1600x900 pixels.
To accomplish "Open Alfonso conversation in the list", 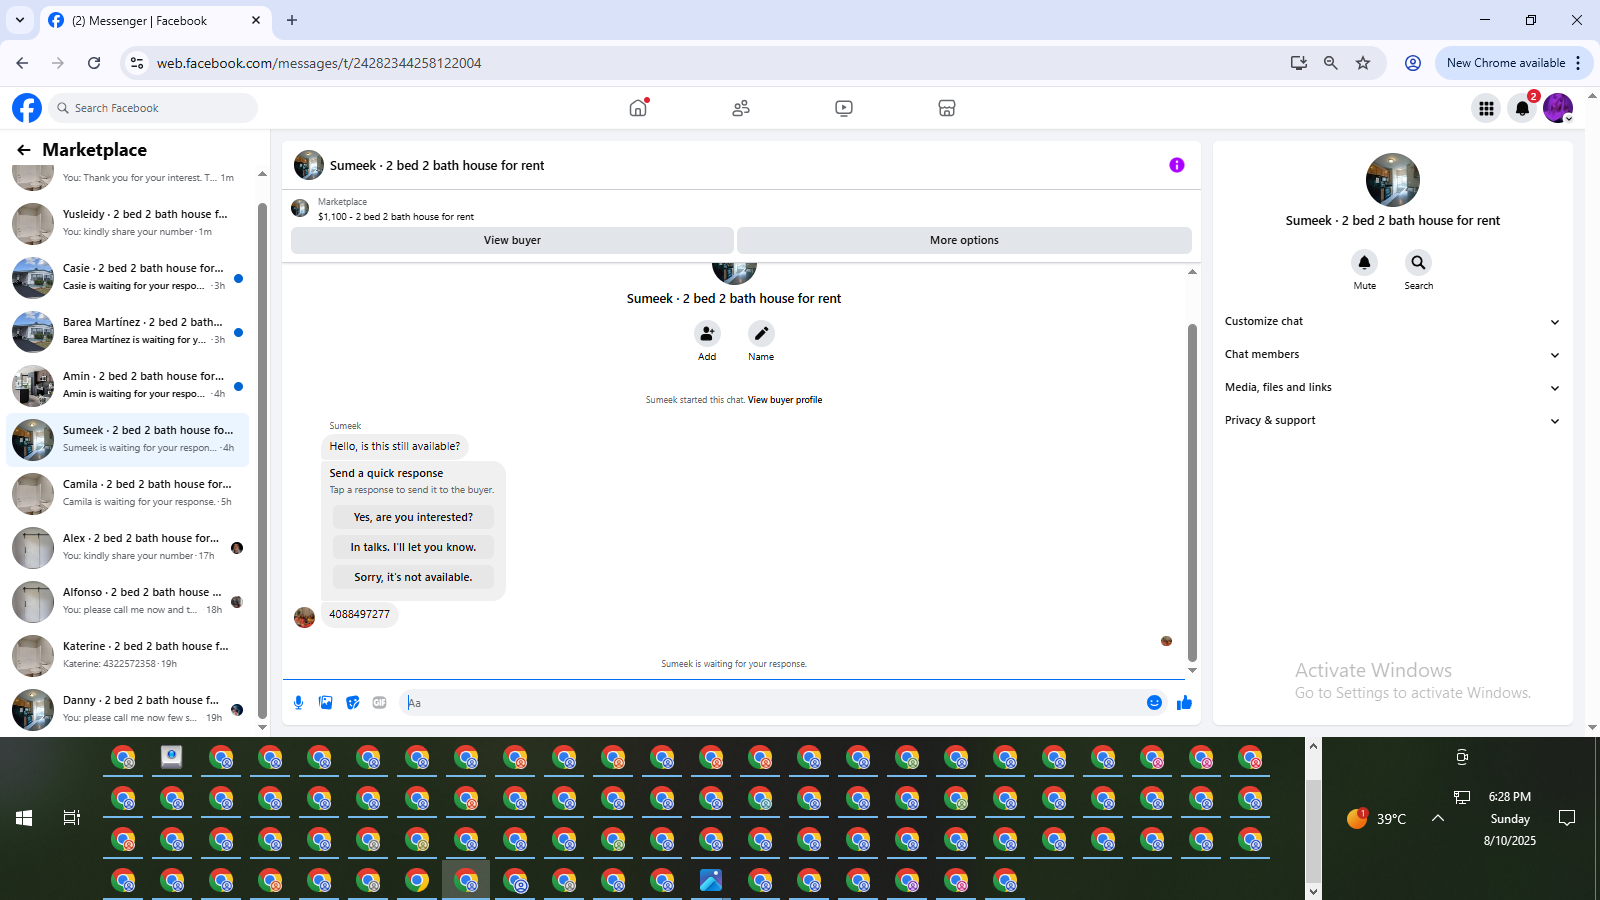I will (128, 602).
